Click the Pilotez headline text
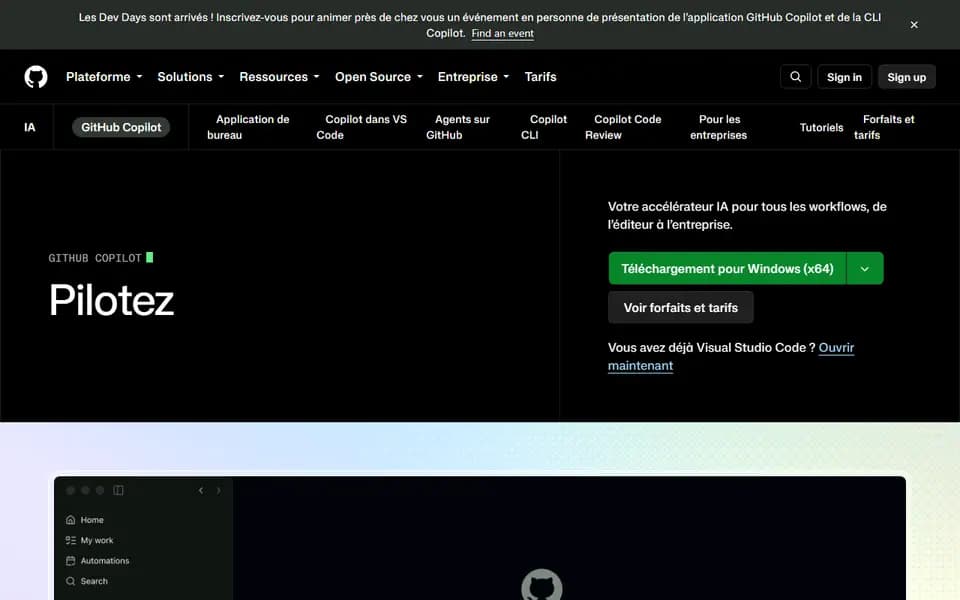Screen dimensions: 960x600 pos(111,301)
